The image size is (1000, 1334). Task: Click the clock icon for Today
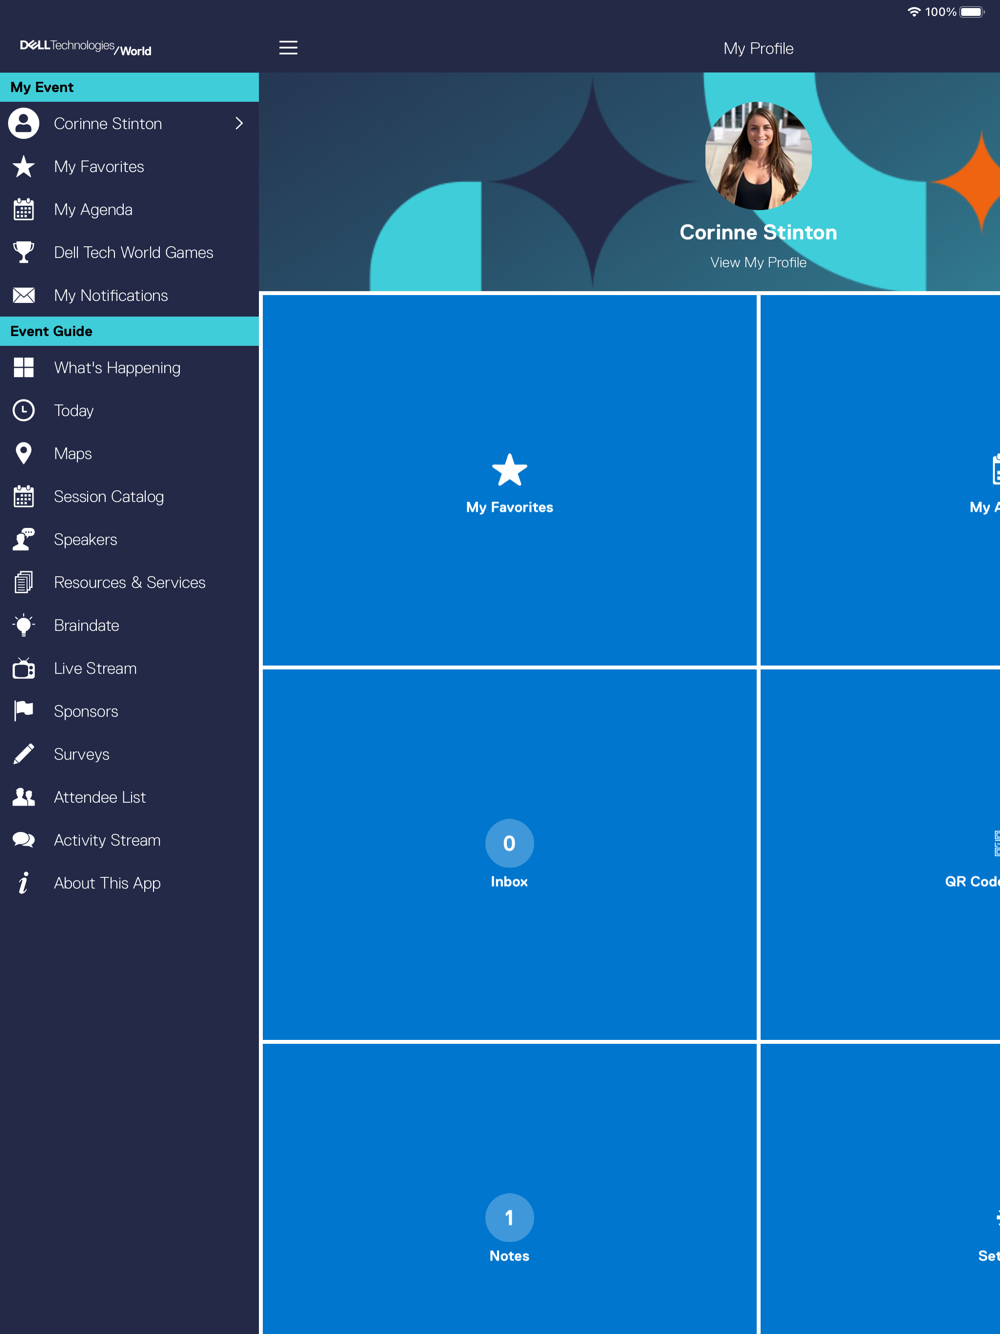24,410
